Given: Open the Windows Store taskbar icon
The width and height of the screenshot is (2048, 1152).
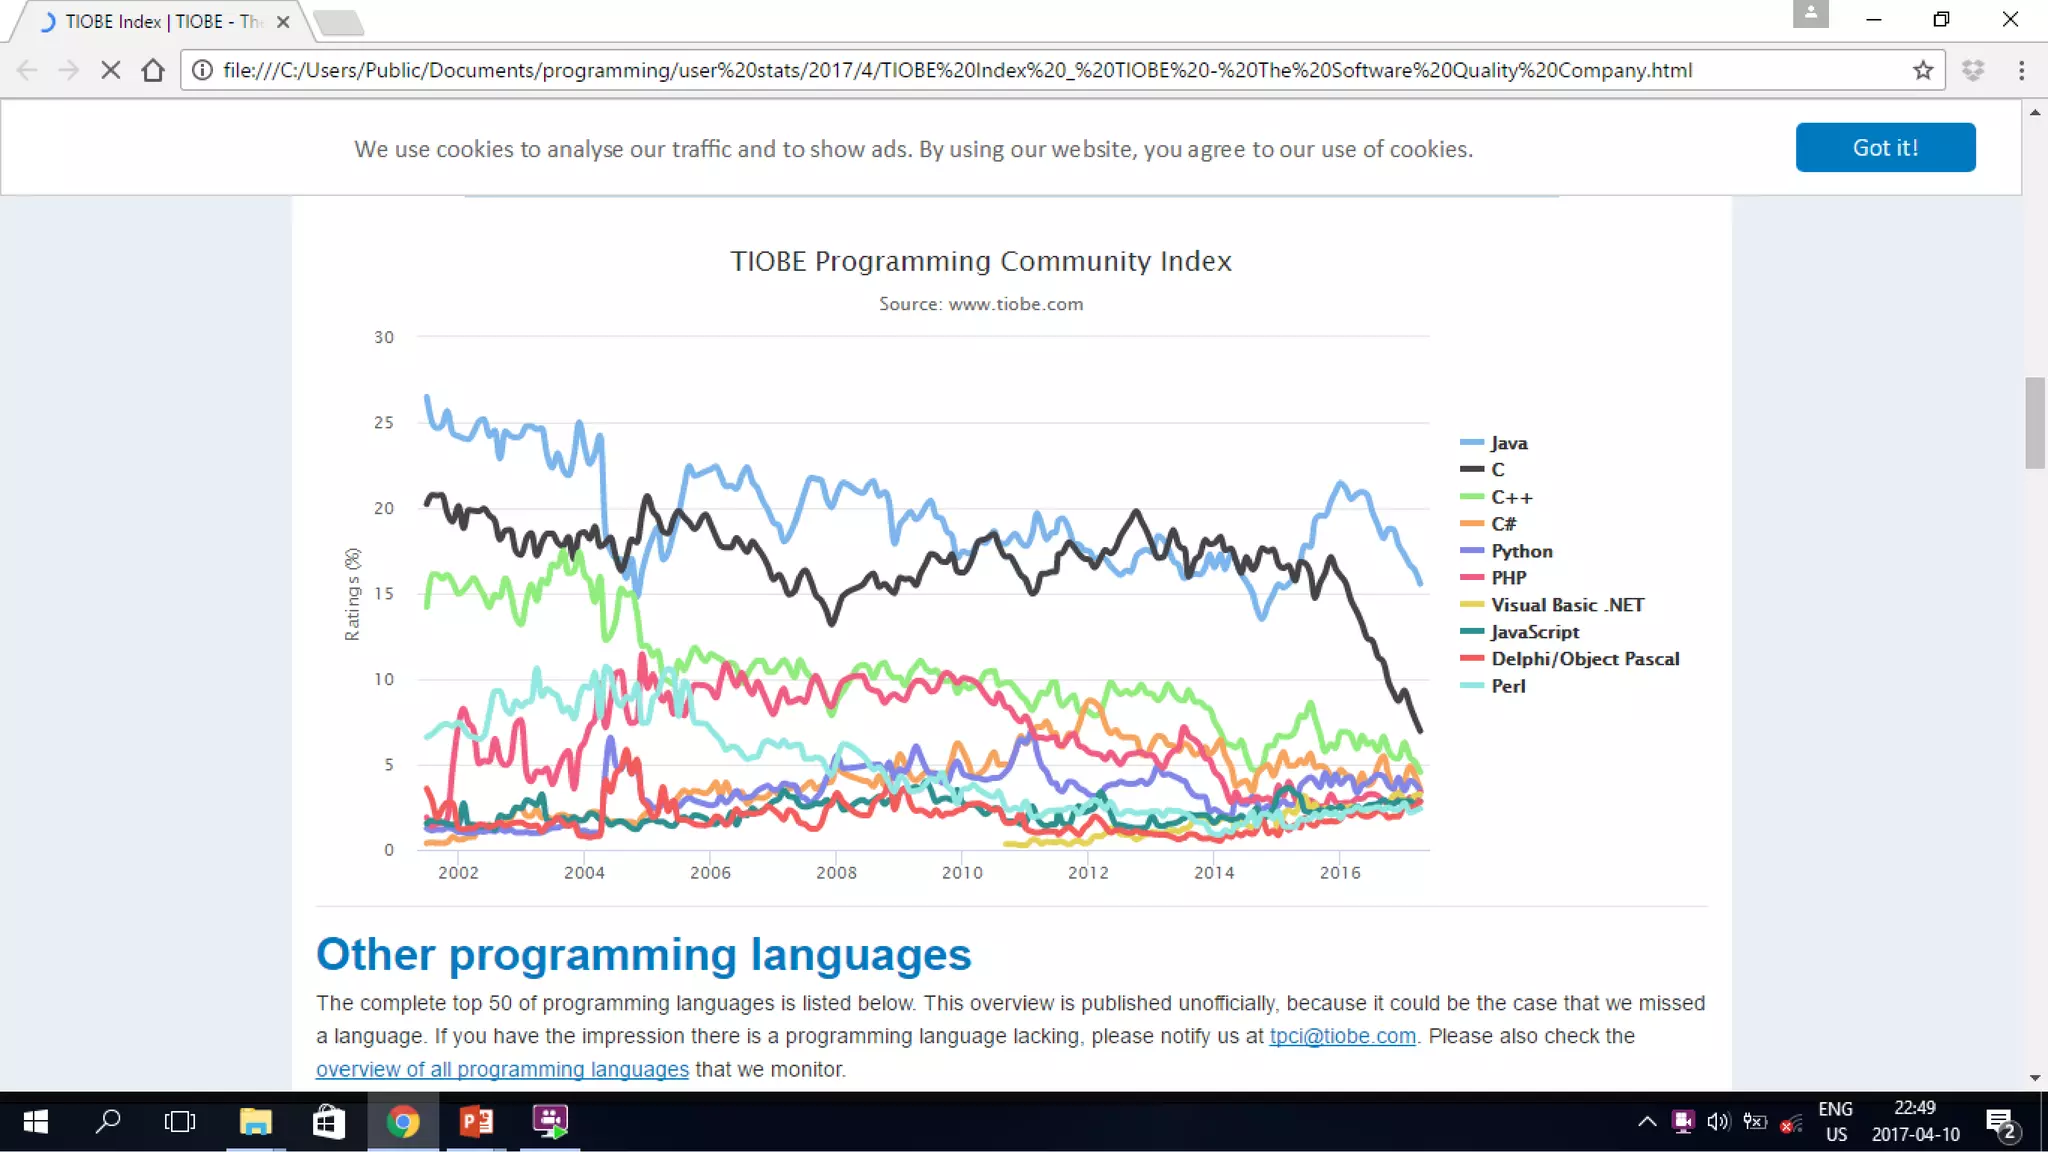Looking at the screenshot, I should [329, 1122].
